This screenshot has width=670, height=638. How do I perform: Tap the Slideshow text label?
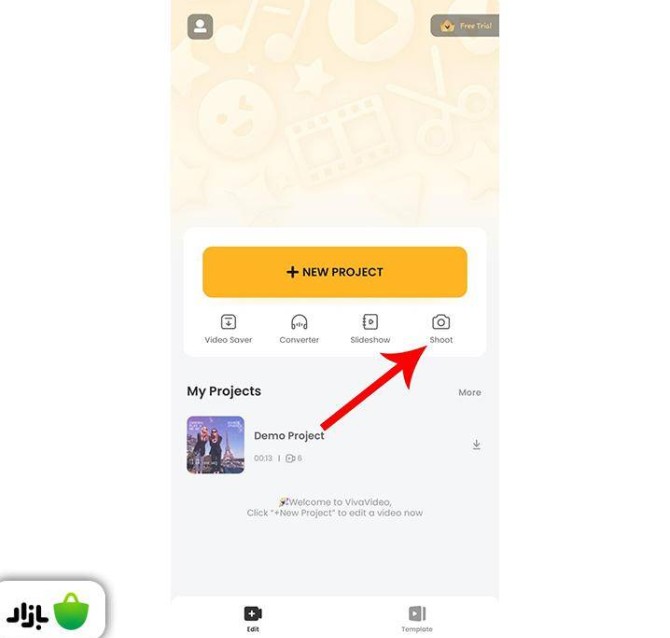tap(370, 340)
